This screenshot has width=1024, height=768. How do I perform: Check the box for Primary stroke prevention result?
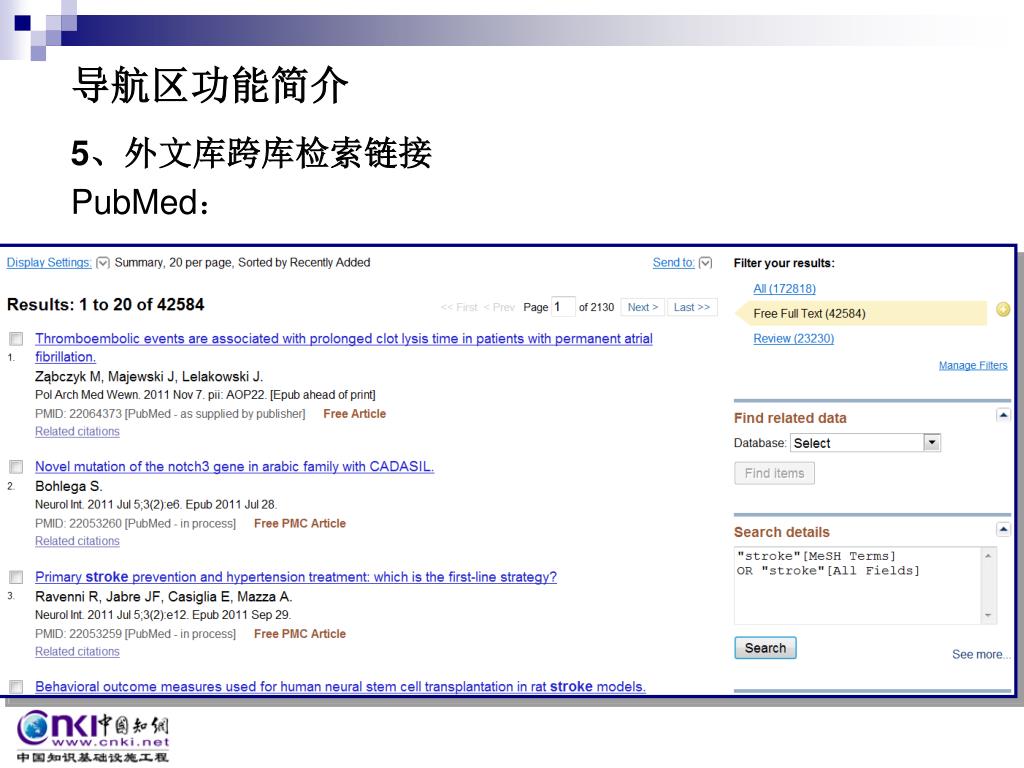tap(16, 577)
